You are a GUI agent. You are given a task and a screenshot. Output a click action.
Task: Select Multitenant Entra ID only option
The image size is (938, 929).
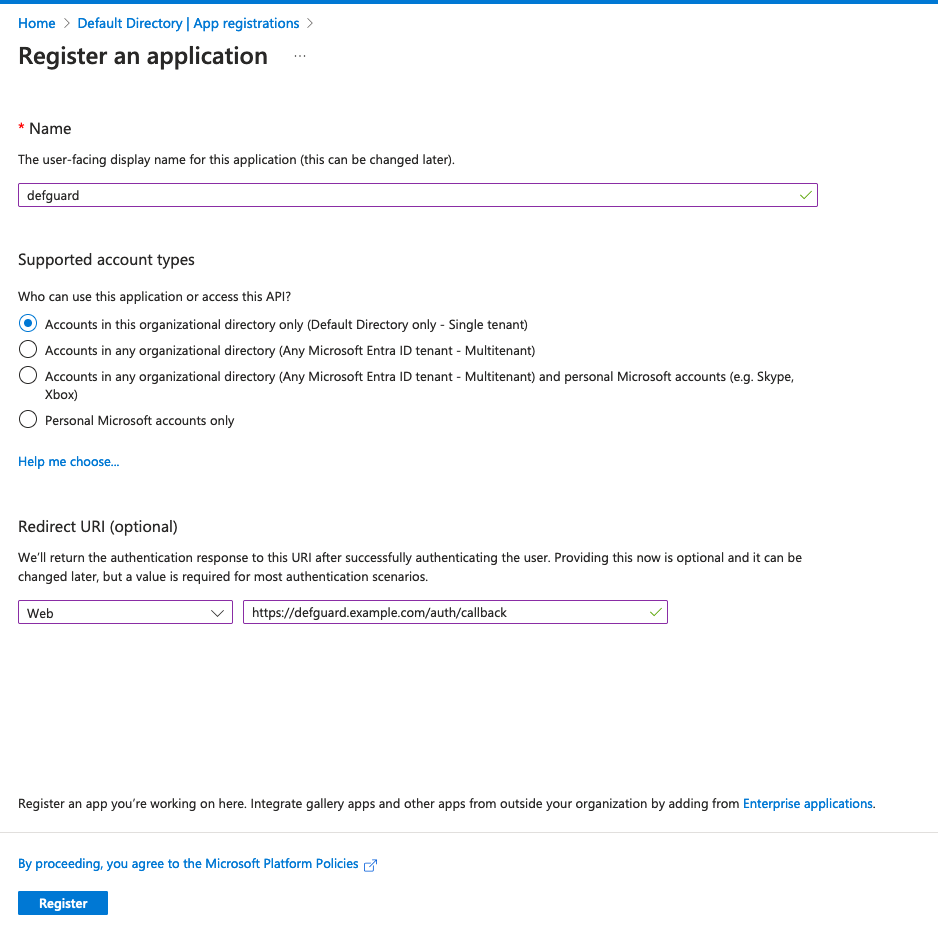point(28,350)
